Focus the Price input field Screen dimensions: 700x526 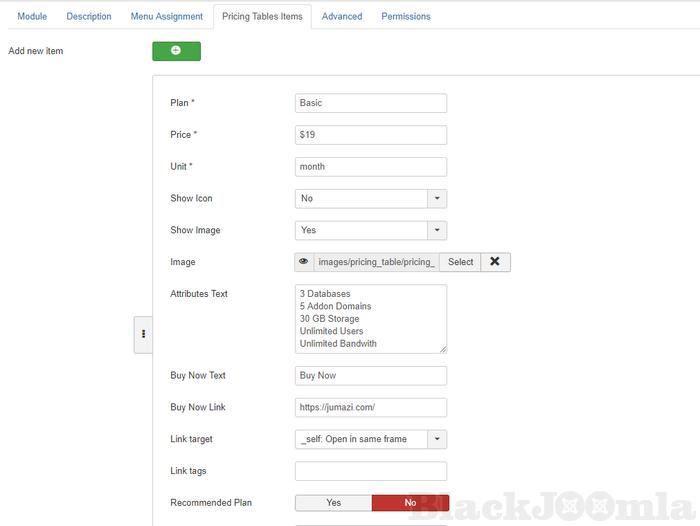(371, 135)
